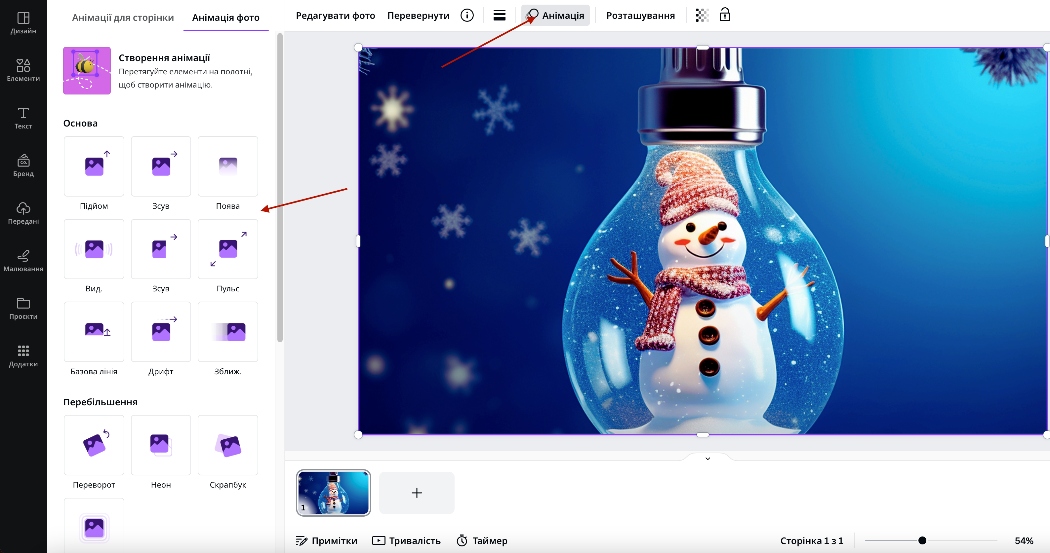Open the Розташування position panel
The height and width of the screenshot is (553, 1050).
tap(640, 15)
